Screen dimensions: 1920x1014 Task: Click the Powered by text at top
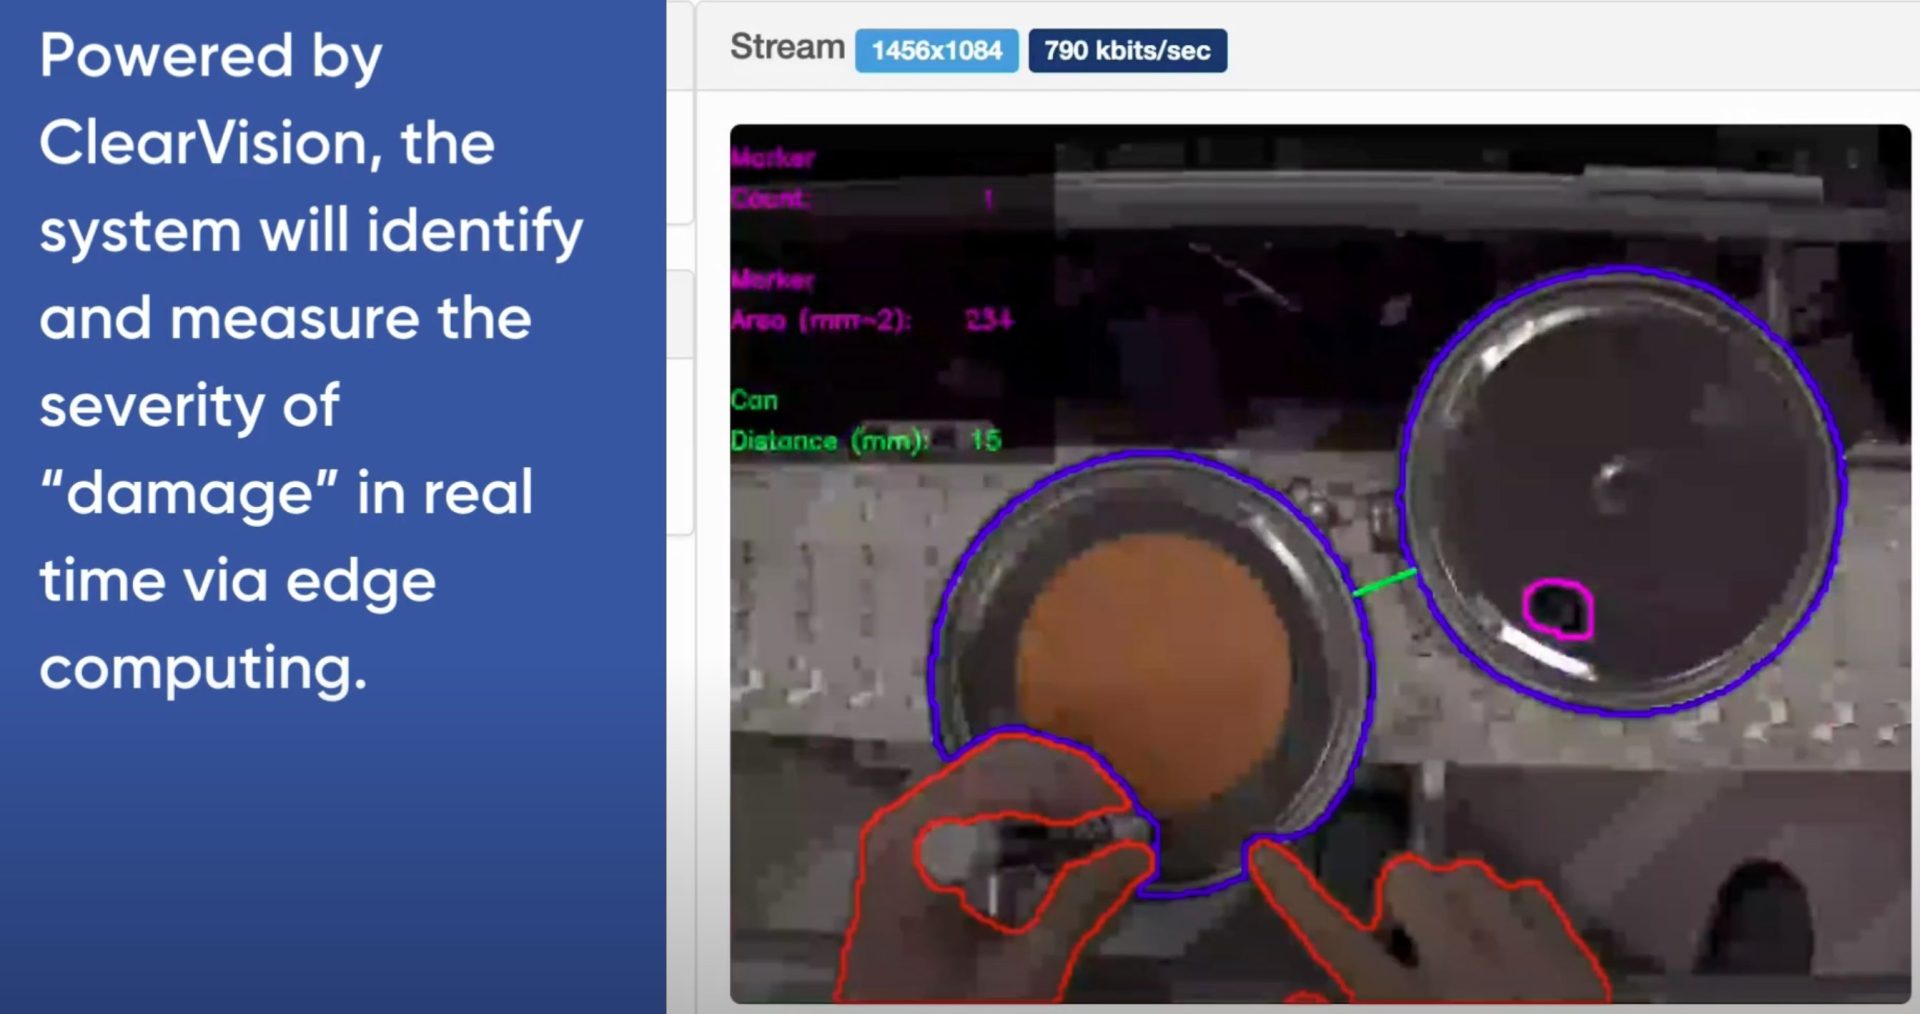pyautogui.click(x=211, y=56)
